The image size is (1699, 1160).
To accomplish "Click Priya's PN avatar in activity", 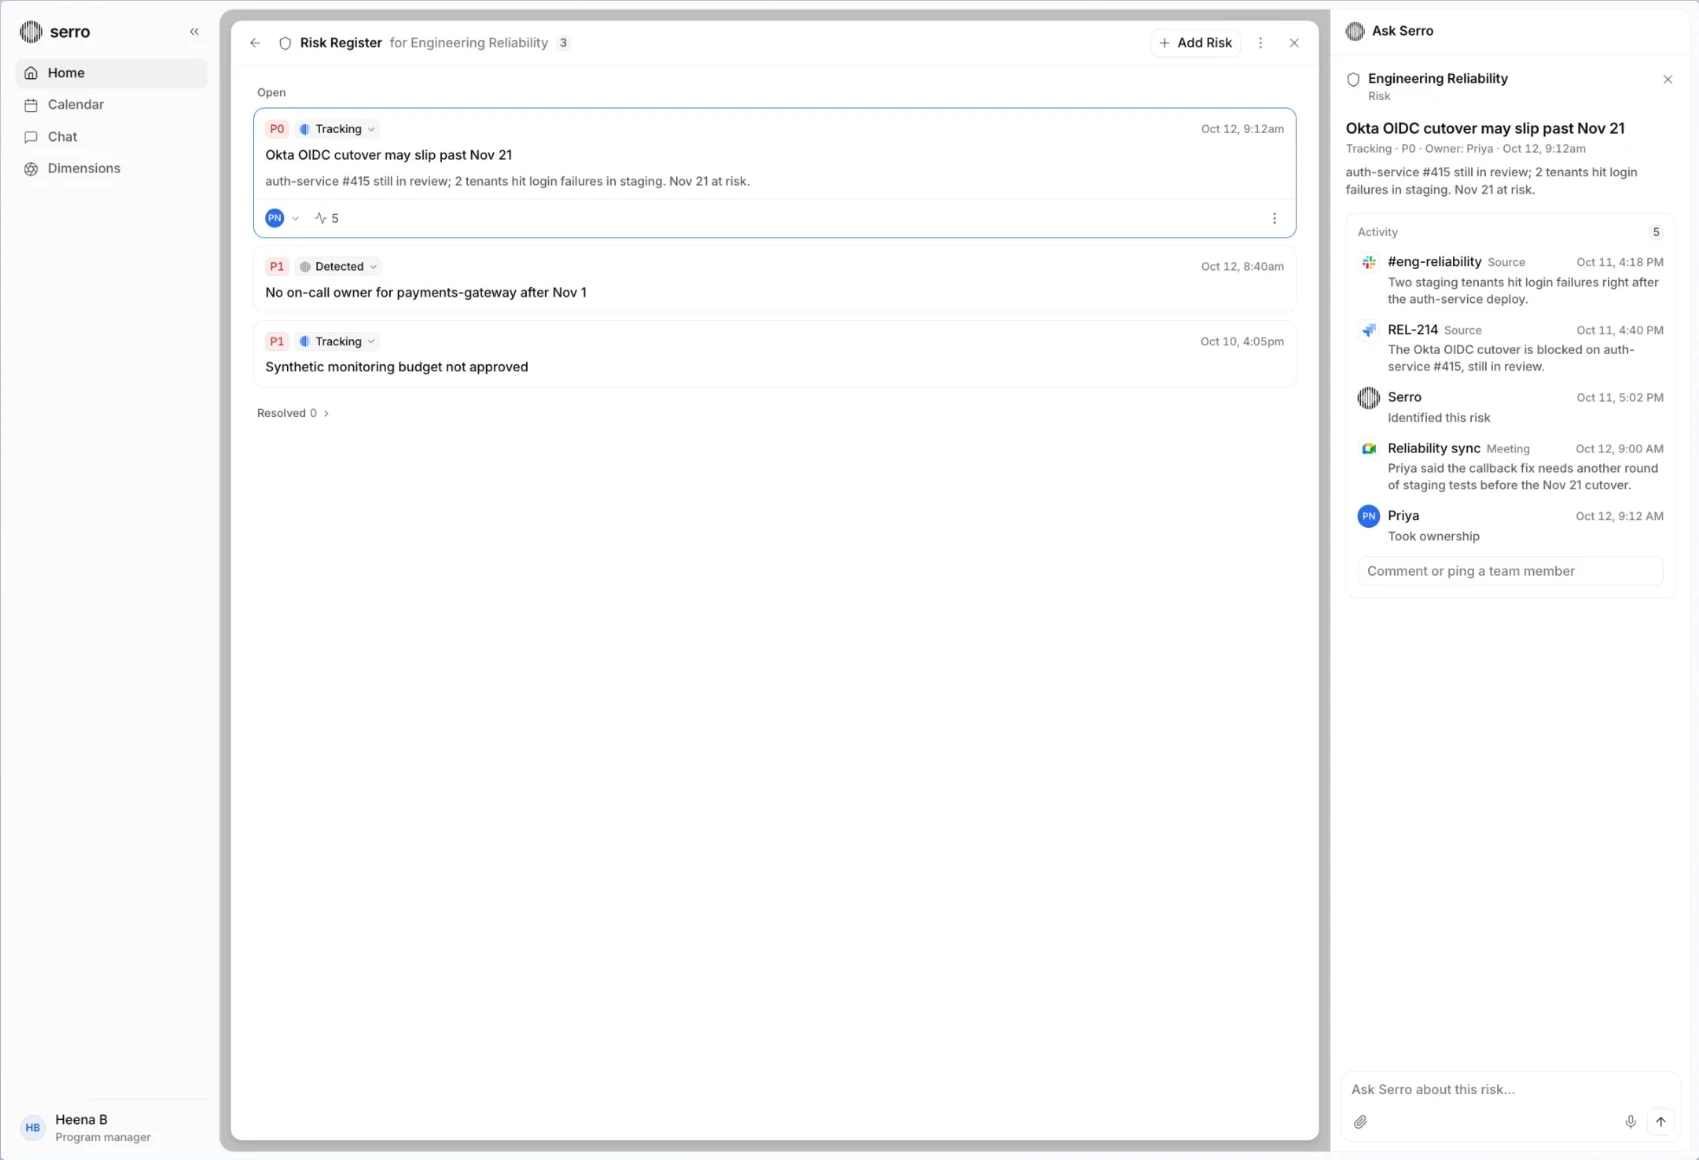I will [x=1369, y=516].
